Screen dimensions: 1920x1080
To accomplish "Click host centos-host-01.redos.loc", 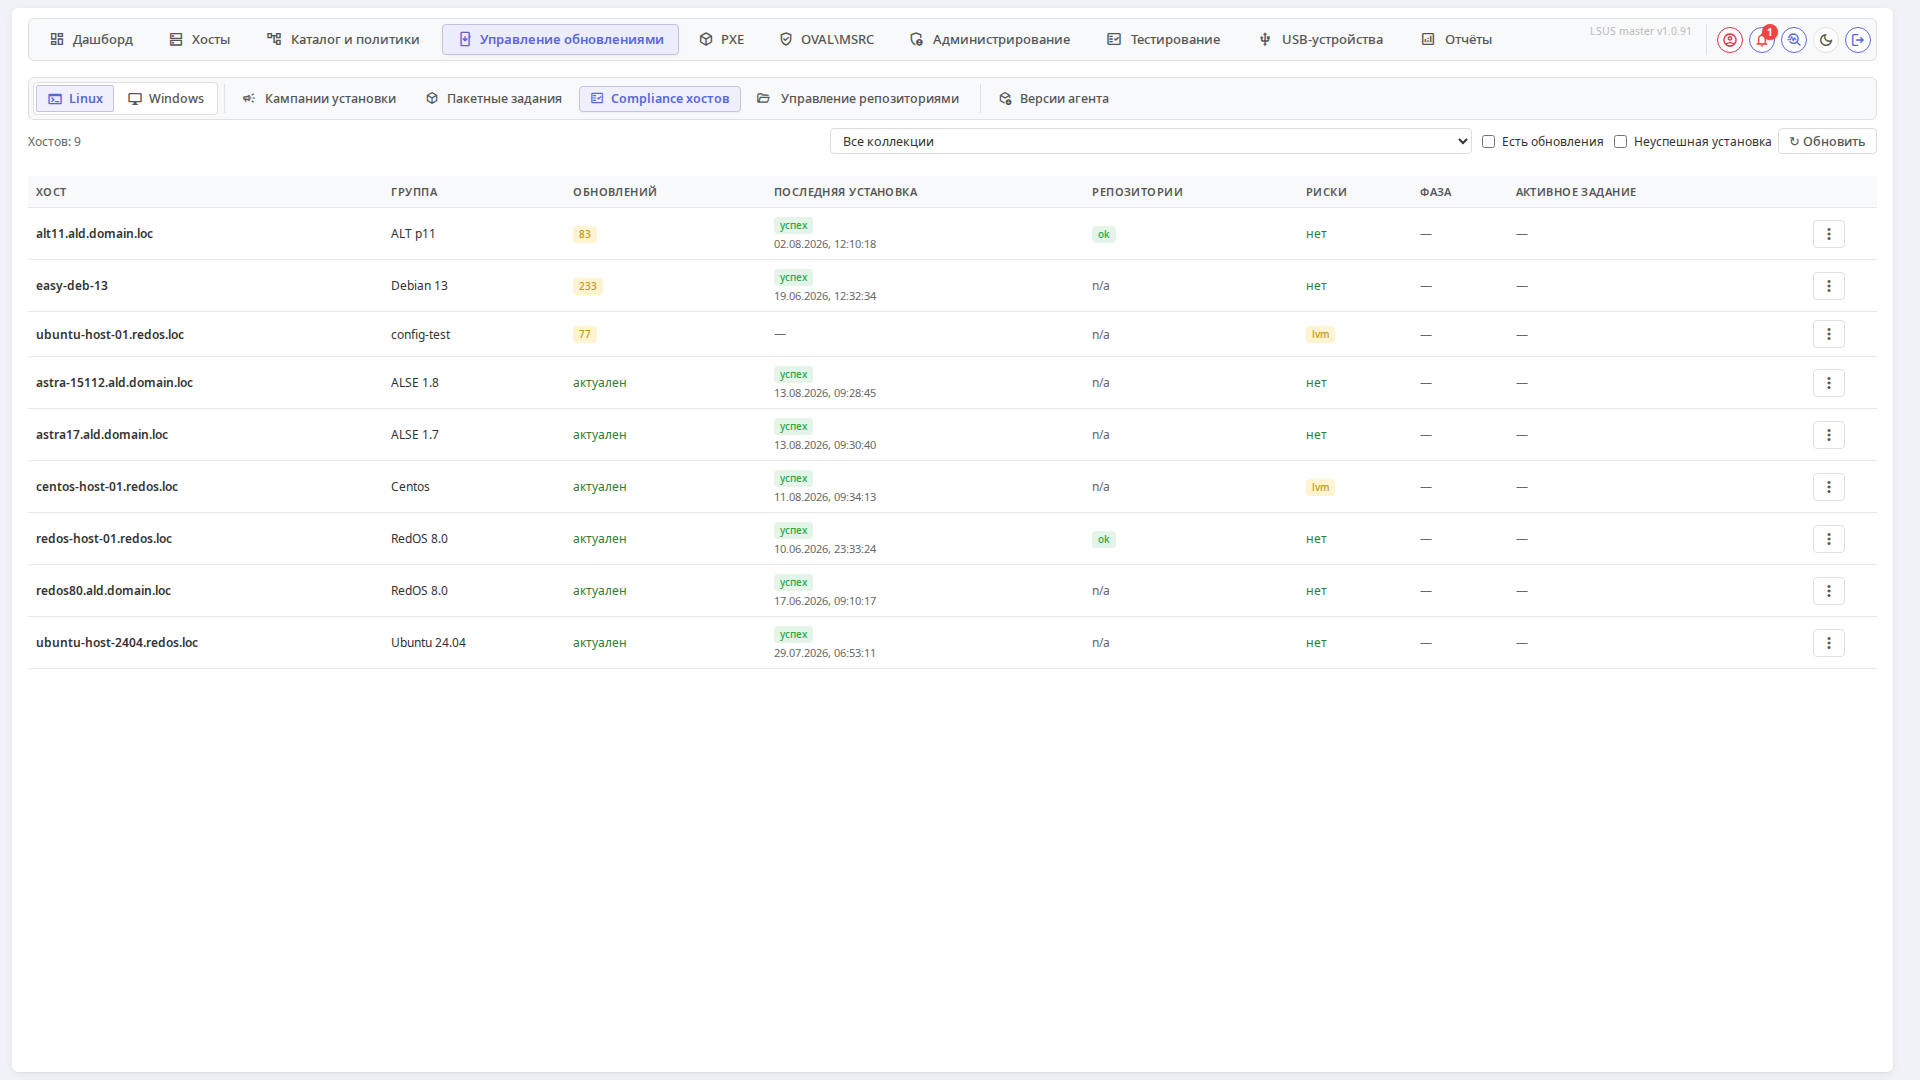I will point(107,487).
